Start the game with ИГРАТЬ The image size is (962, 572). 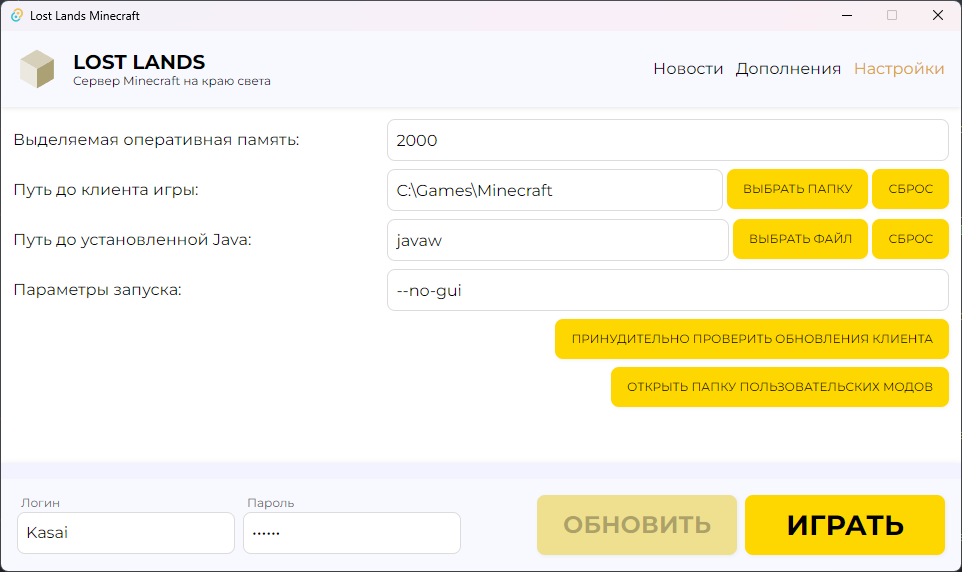click(x=845, y=525)
